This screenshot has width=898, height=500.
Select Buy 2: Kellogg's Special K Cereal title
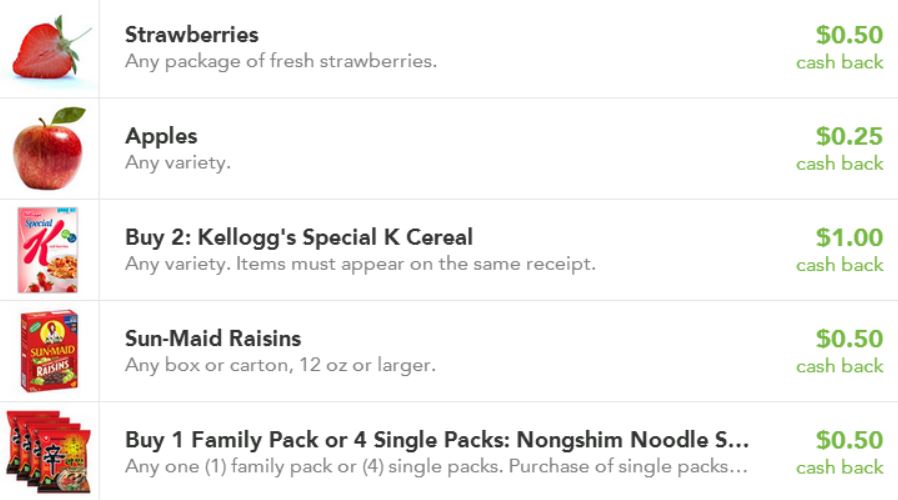298,238
